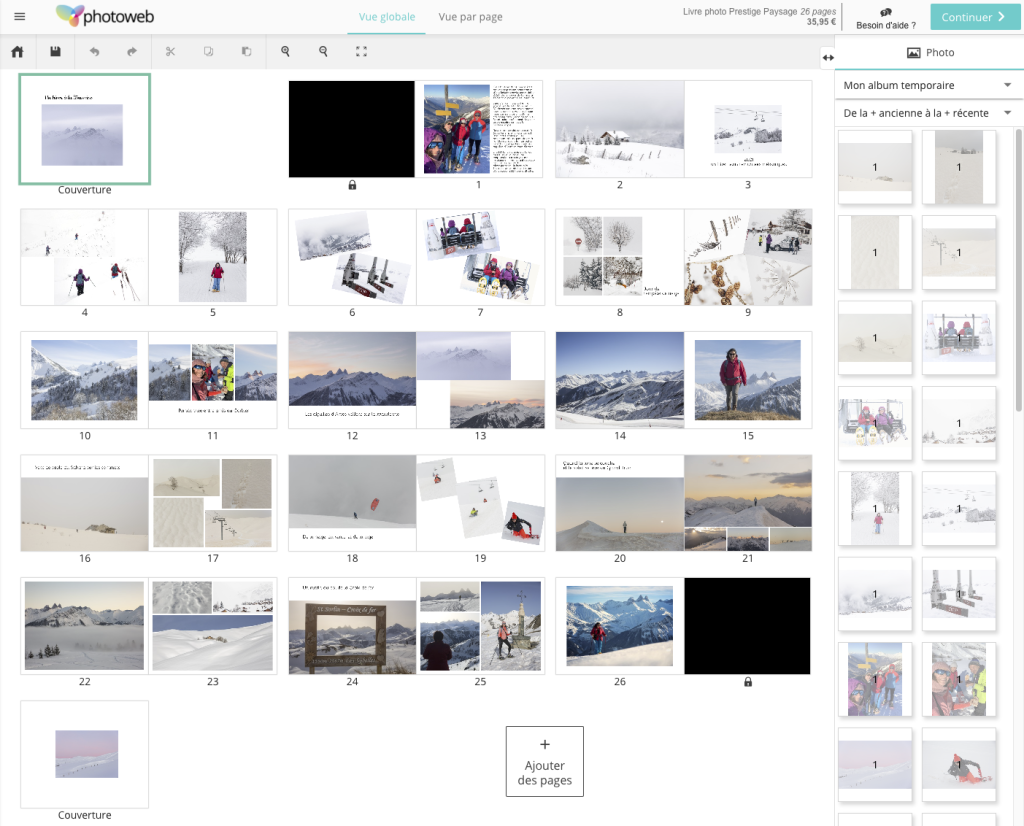Select page 24 thumbnail
The height and width of the screenshot is (826, 1024).
click(352, 626)
